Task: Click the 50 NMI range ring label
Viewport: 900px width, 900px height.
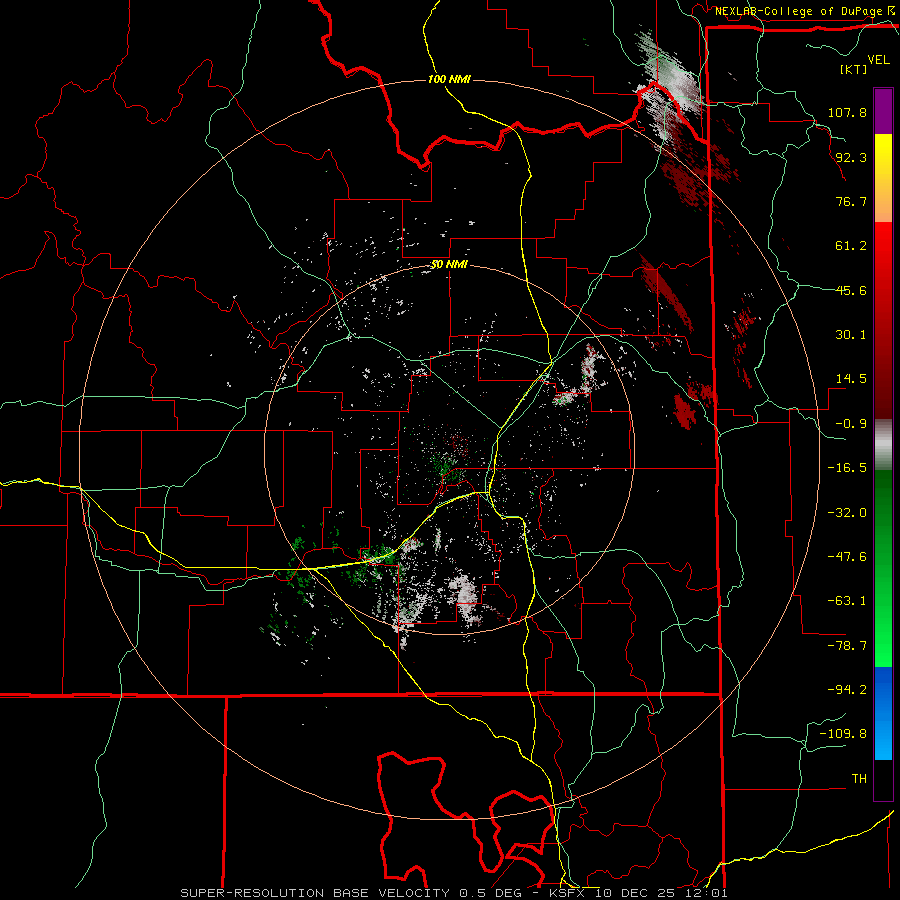Action: pyautogui.click(x=449, y=265)
